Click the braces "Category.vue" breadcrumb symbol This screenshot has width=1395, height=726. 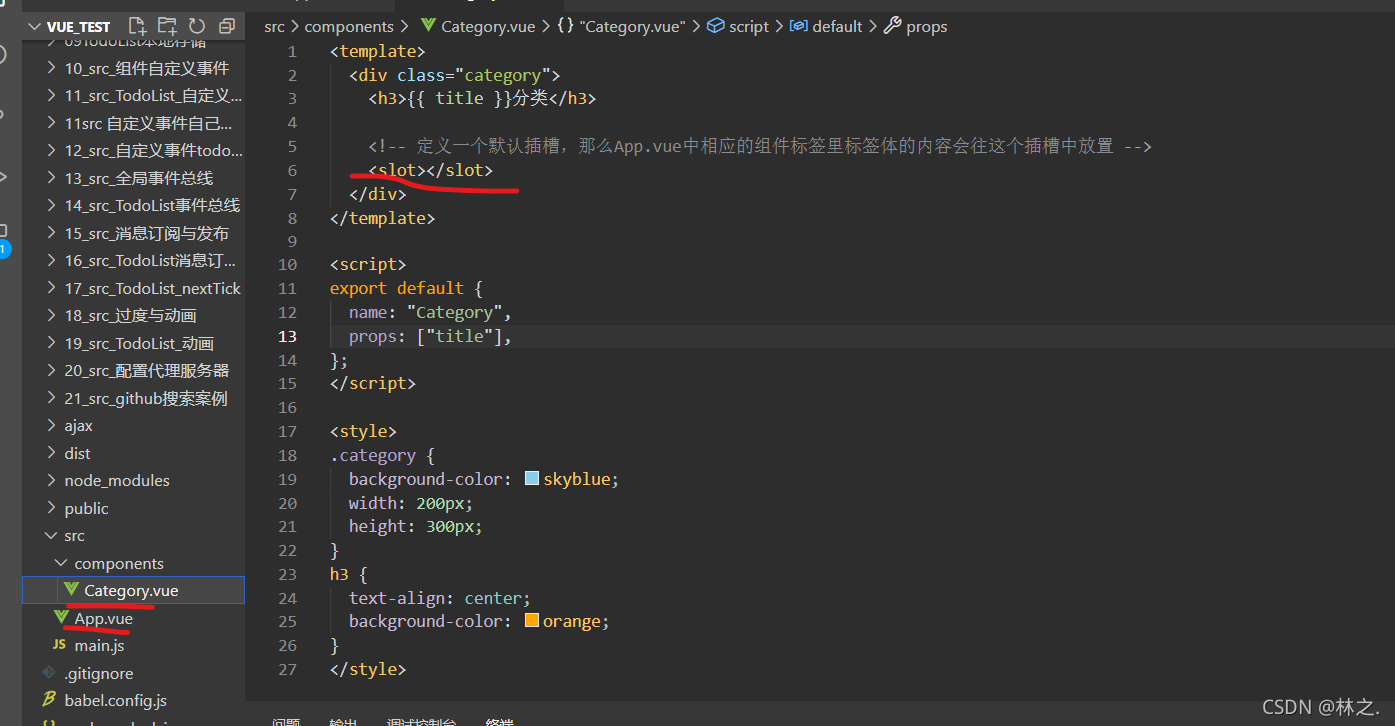[621, 27]
